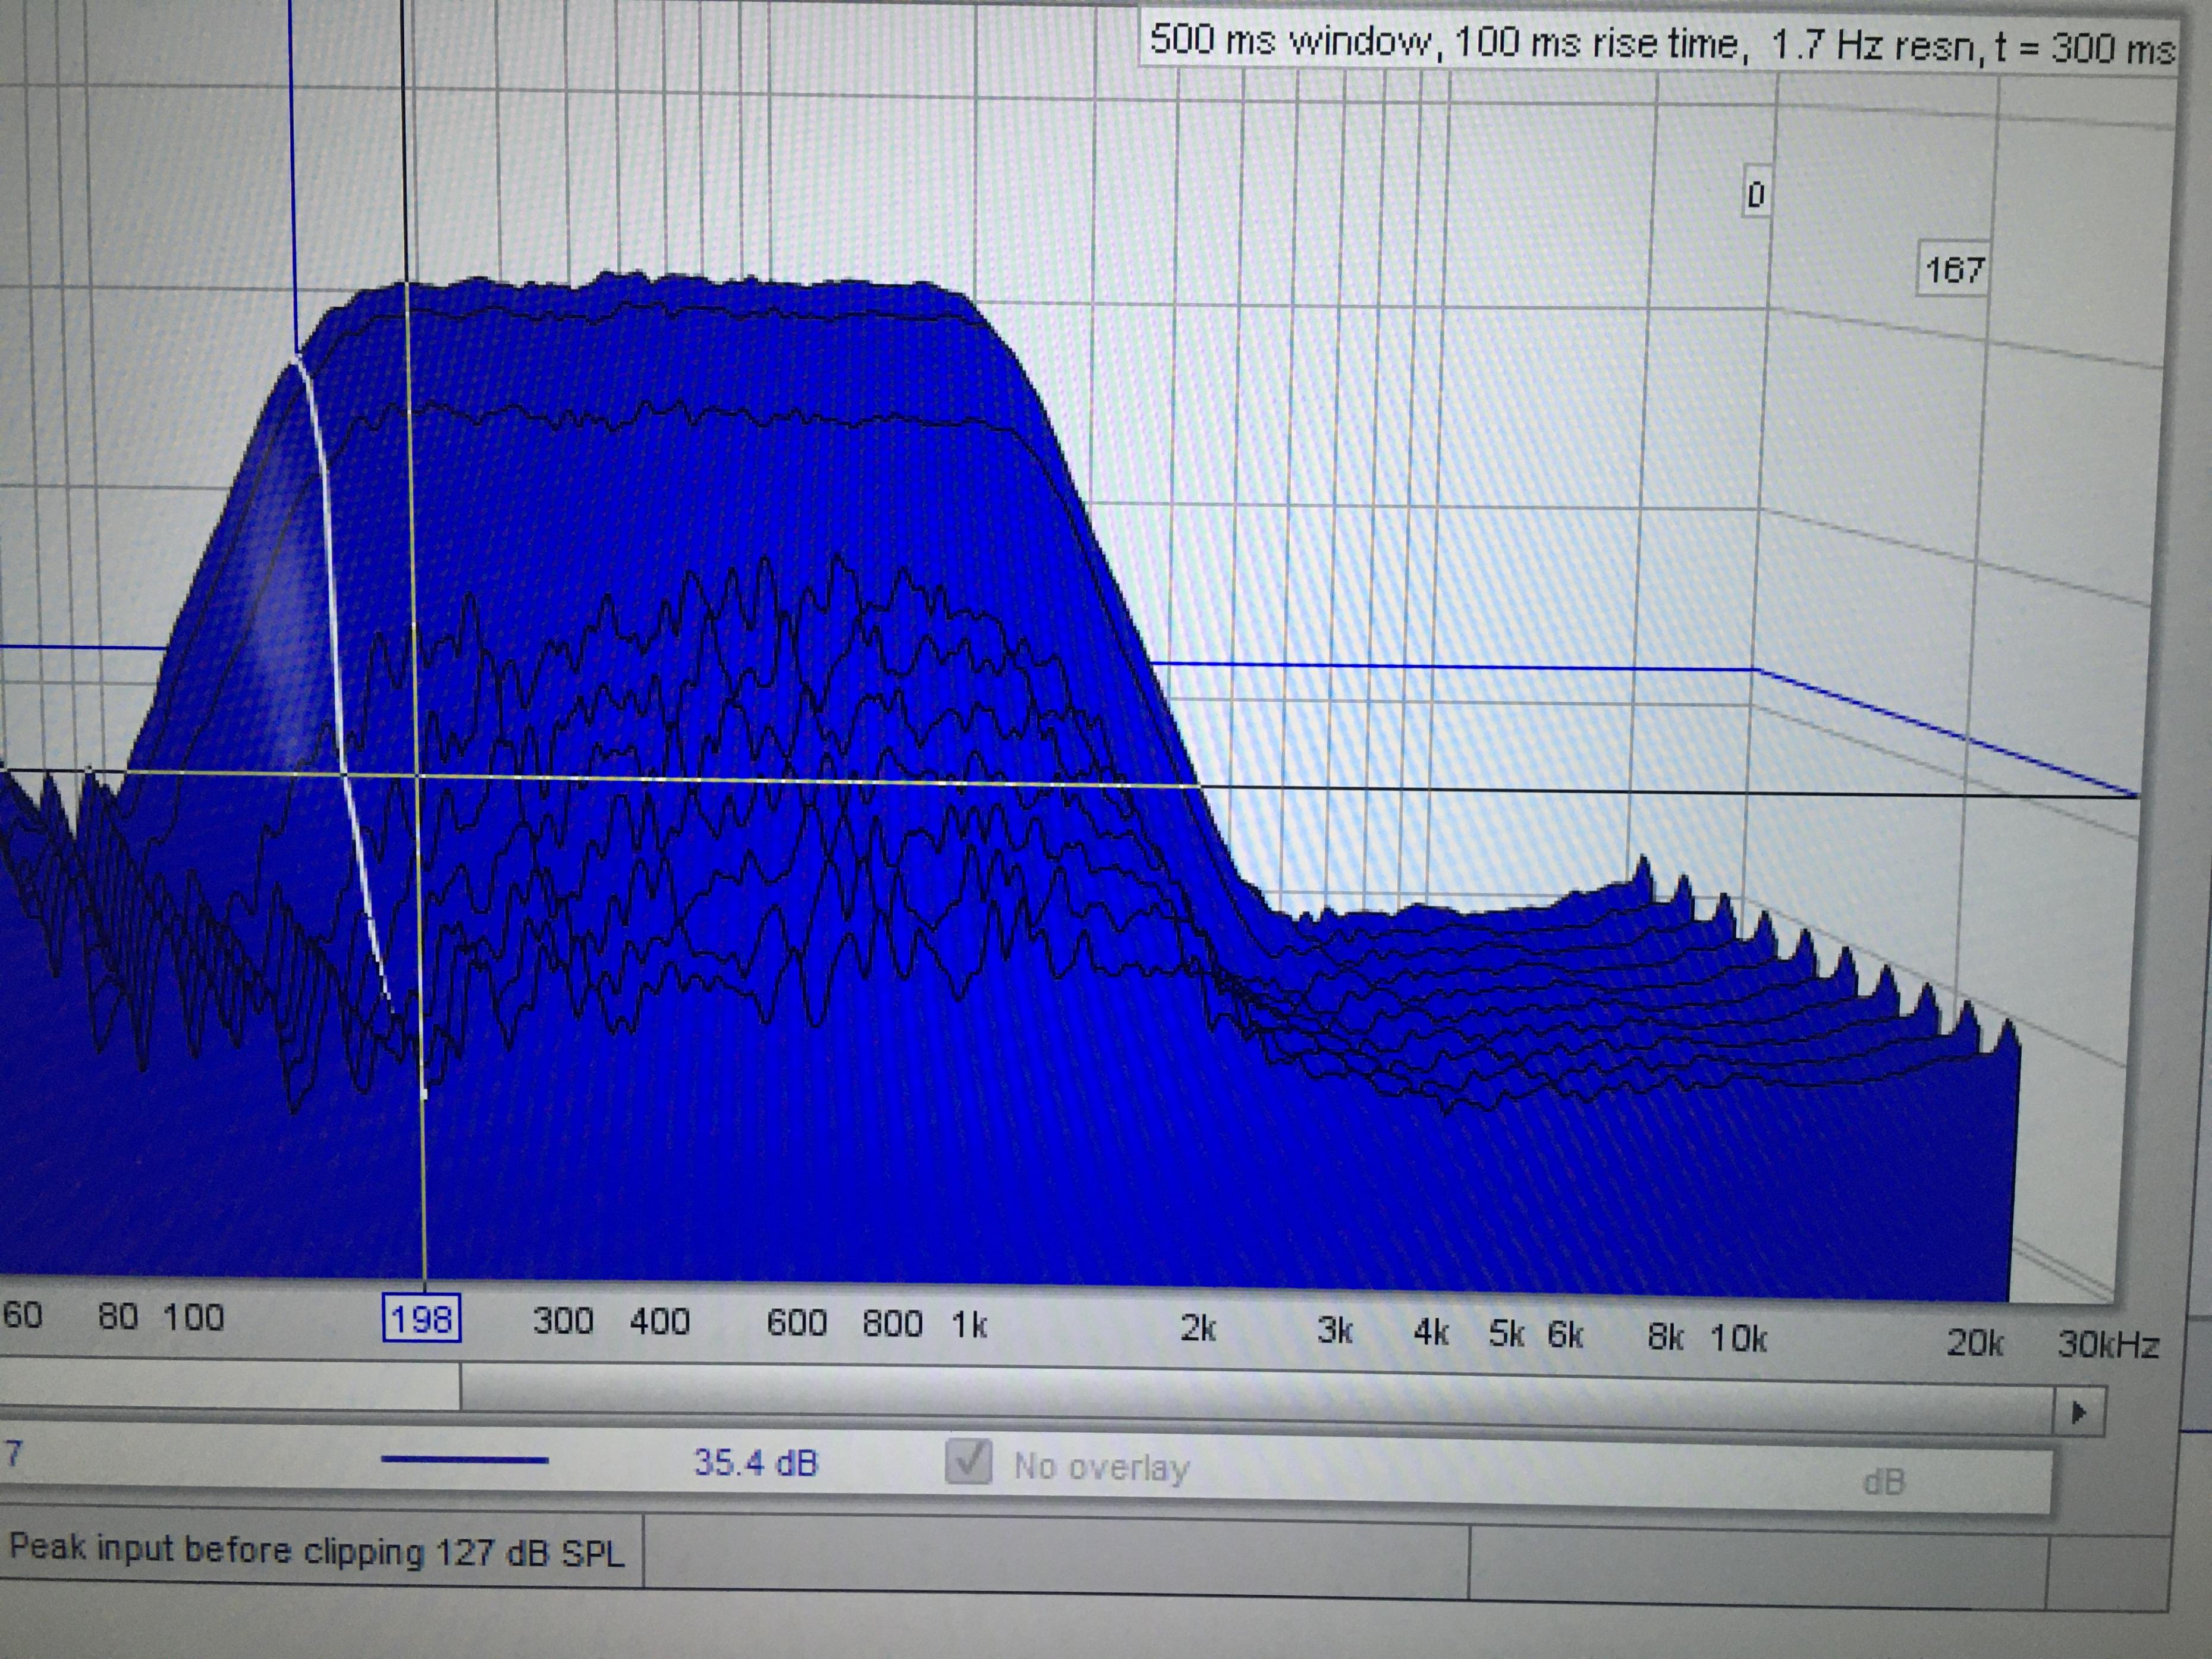Toggle the No overlay checkbox
This screenshot has height=1659, width=2212.
pos(968,1462)
